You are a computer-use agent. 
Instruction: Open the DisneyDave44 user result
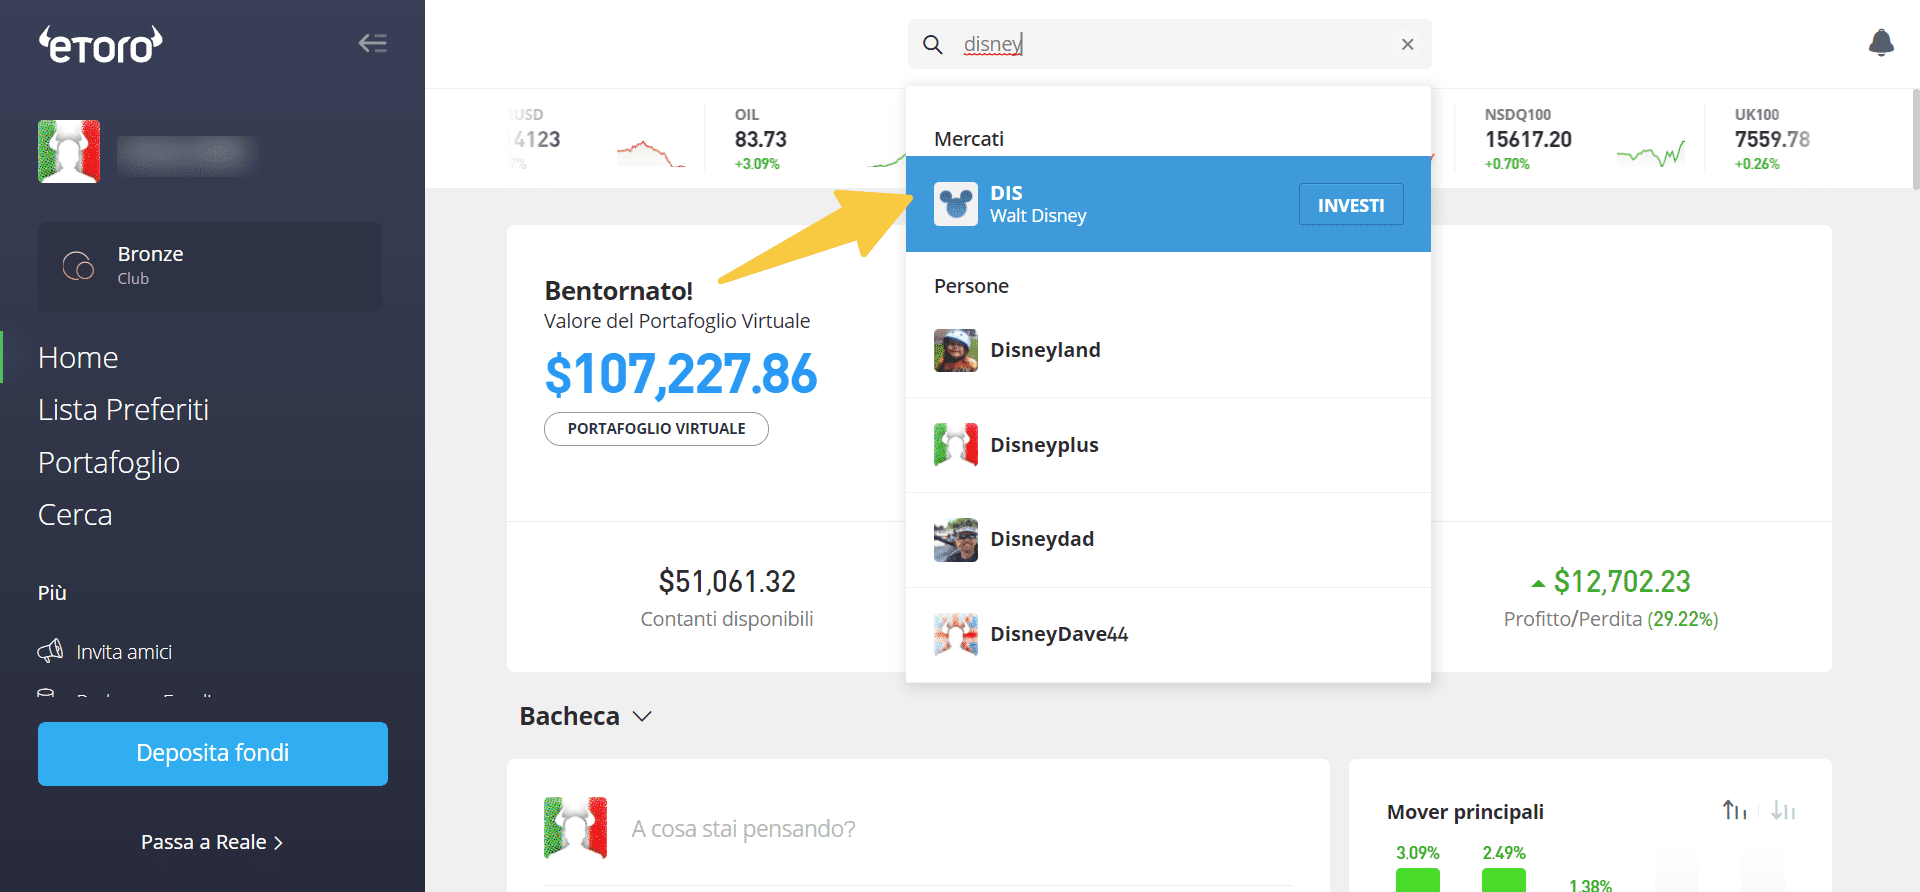[x=1168, y=634]
